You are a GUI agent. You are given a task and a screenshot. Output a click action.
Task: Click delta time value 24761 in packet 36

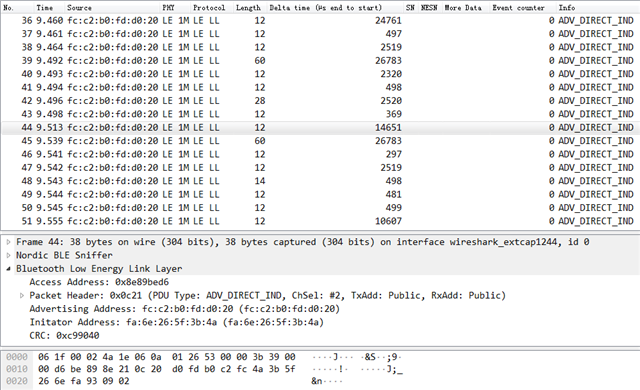coord(388,20)
